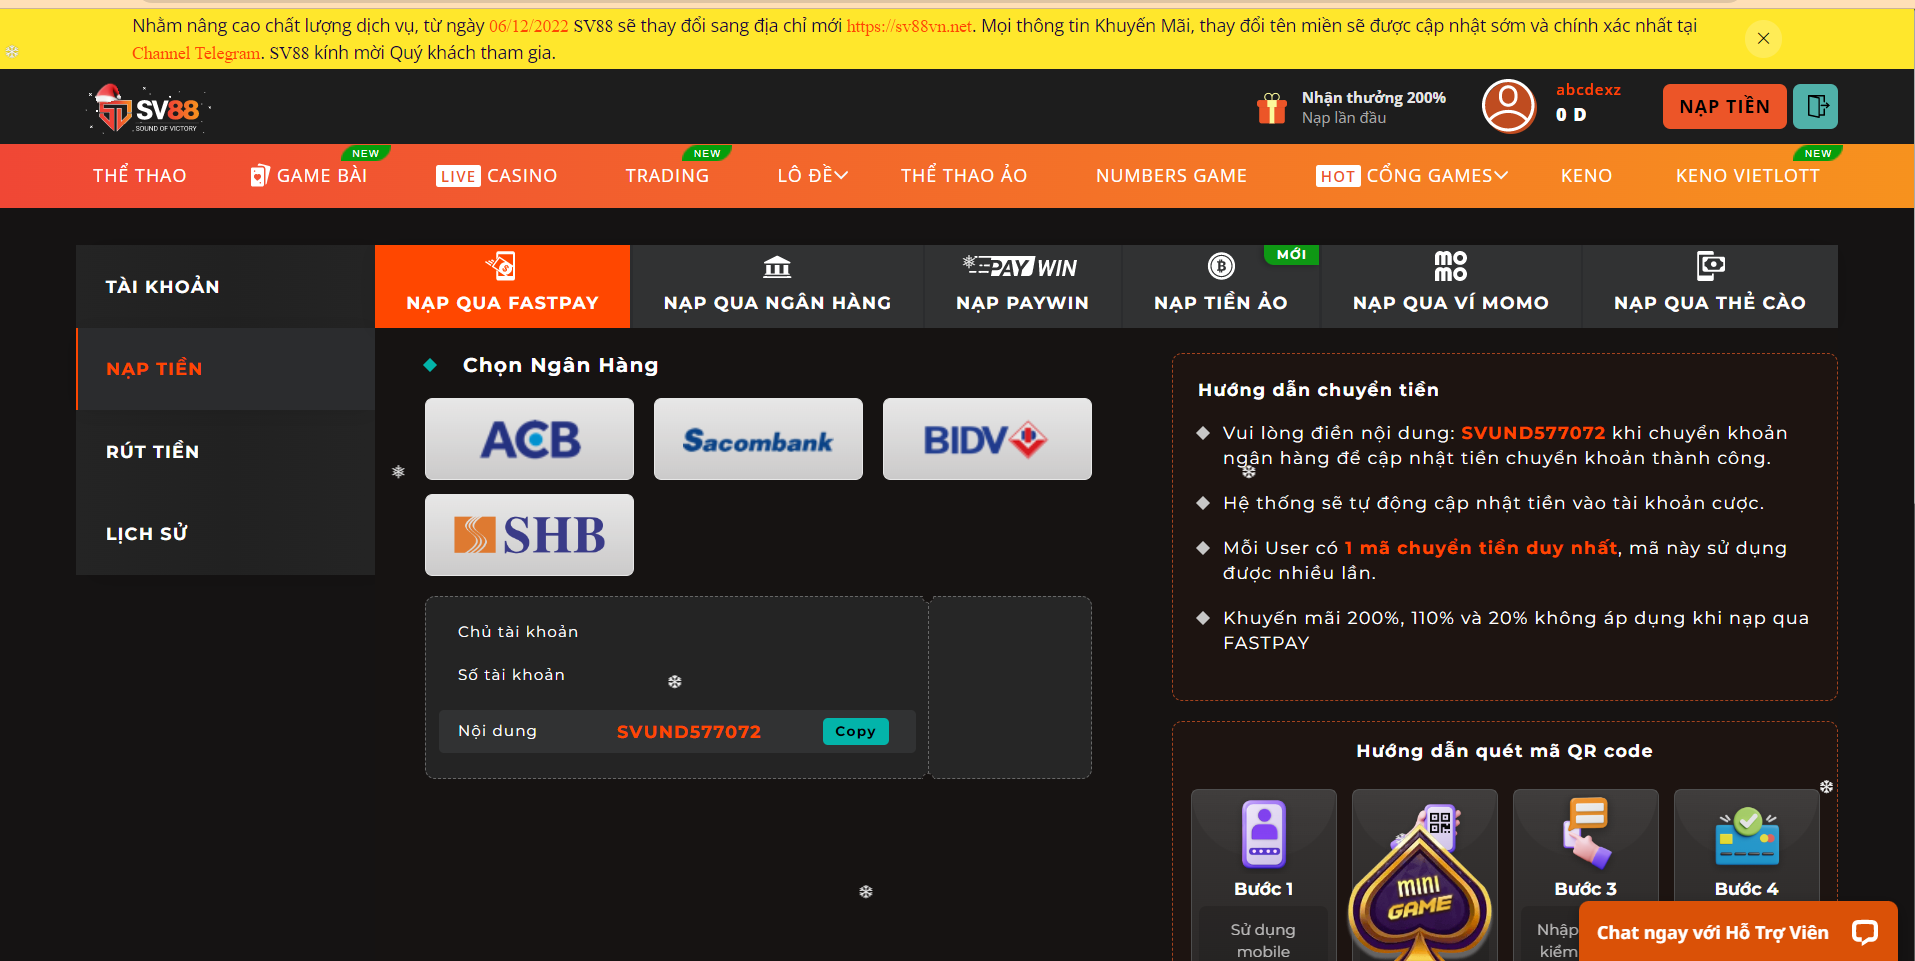Click the abcdexz username
This screenshot has height=961, width=1915.
click(x=1588, y=90)
